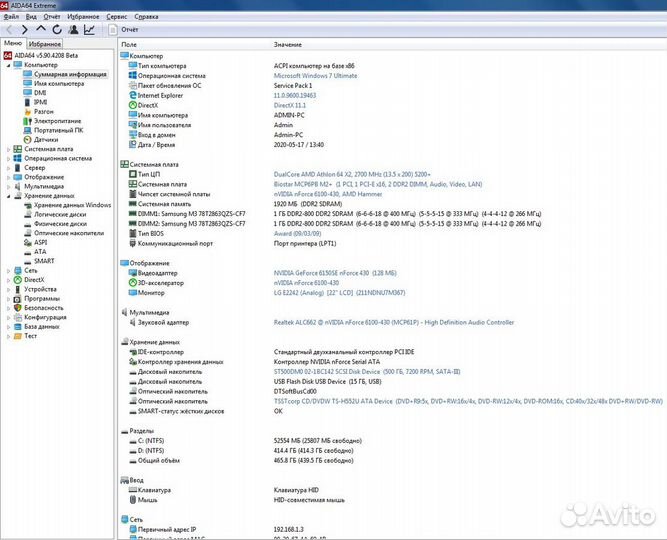Open the Microsoft Windows 7 Ultimate link
This screenshot has height=540, width=667.
coord(314,75)
